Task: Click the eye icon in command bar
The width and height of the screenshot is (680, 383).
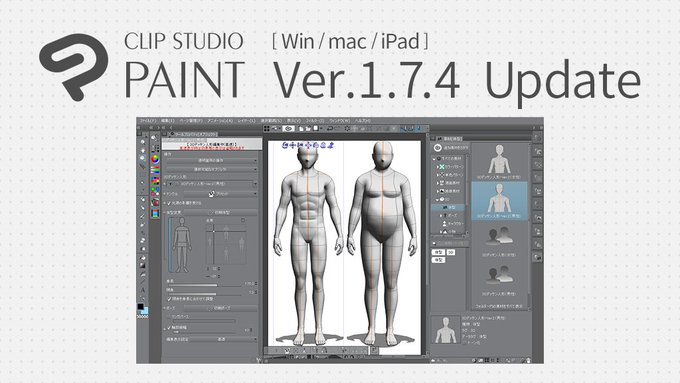Action: coord(288,128)
